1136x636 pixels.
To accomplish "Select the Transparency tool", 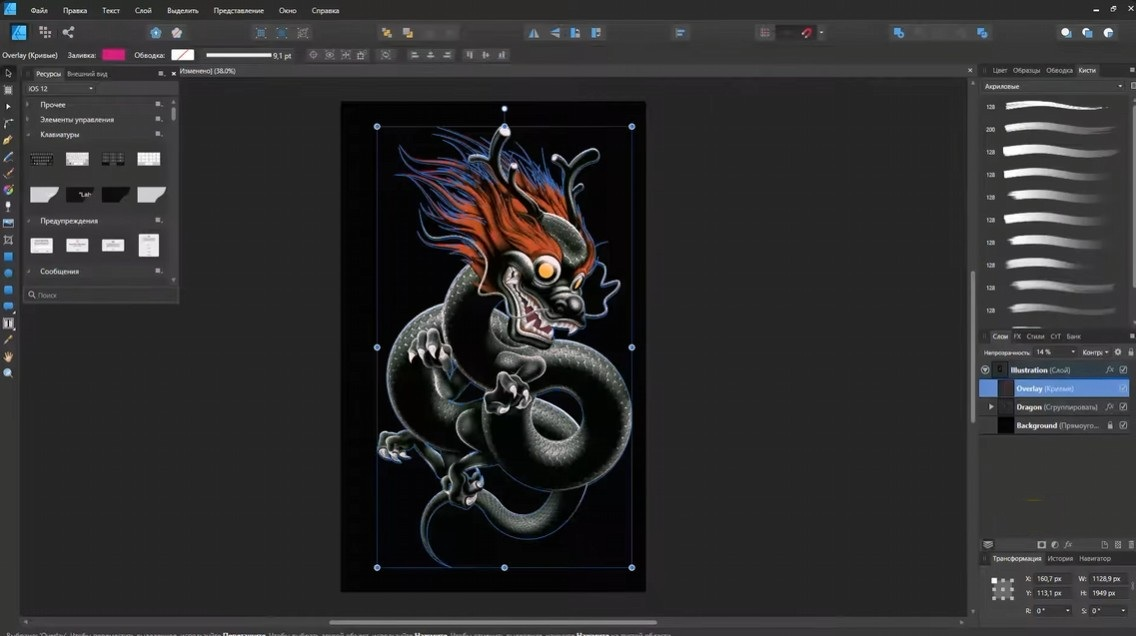I will (x=8, y=206).
